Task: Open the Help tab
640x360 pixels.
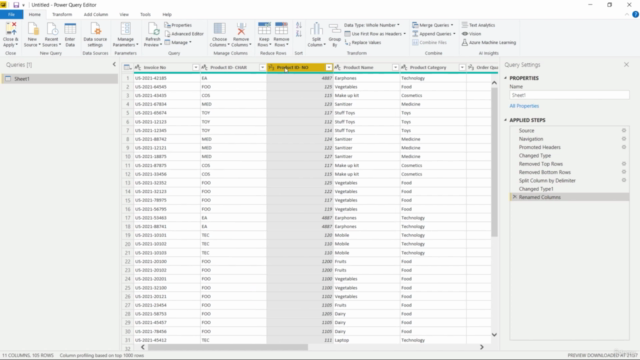Action: coord(167,14)
